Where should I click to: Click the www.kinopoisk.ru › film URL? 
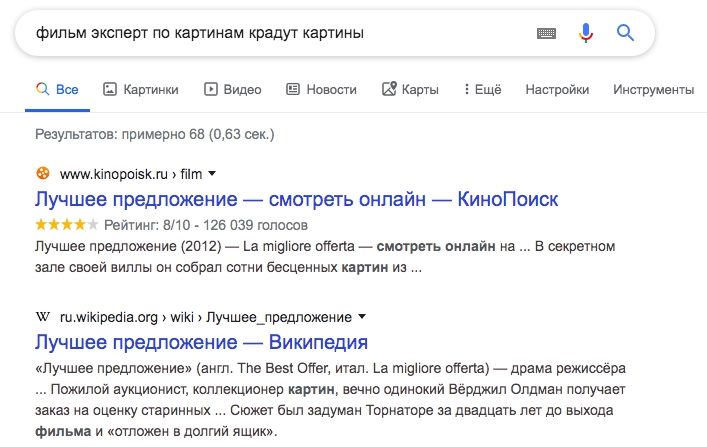[x=131, y=174]
